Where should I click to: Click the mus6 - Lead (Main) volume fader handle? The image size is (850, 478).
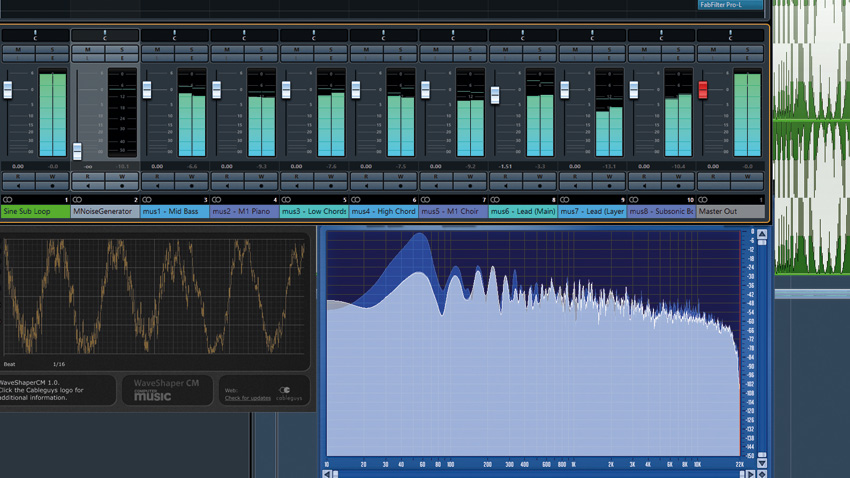coord(494,95)
